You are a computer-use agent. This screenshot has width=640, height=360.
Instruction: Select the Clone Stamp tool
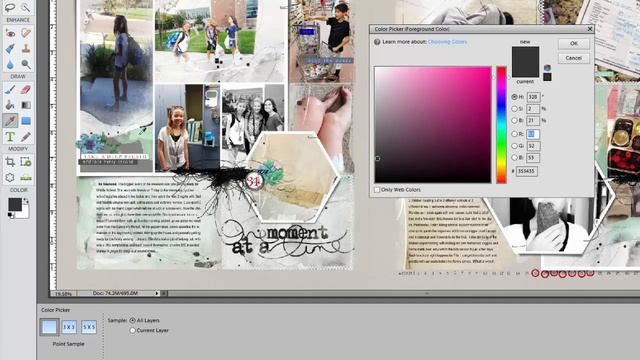(x=26, y=49)
